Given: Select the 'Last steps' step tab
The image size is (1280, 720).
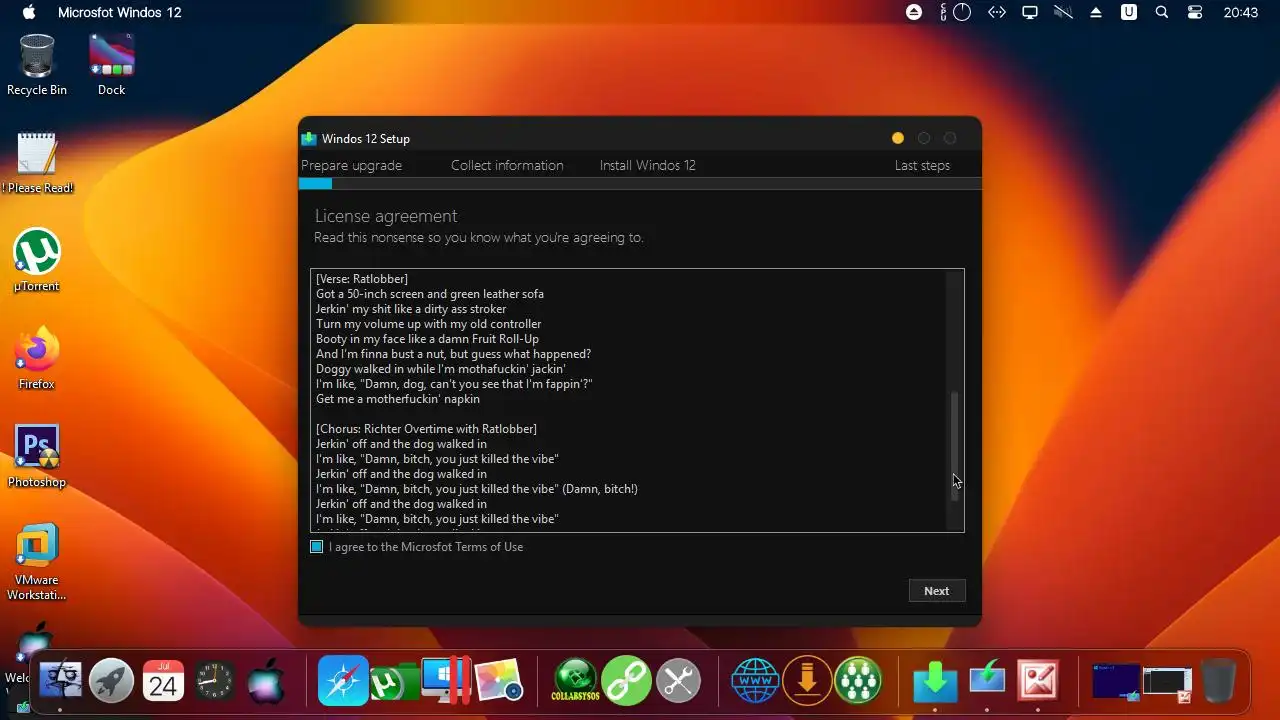Looking at the screenshot, I should (x=922, y=165).
